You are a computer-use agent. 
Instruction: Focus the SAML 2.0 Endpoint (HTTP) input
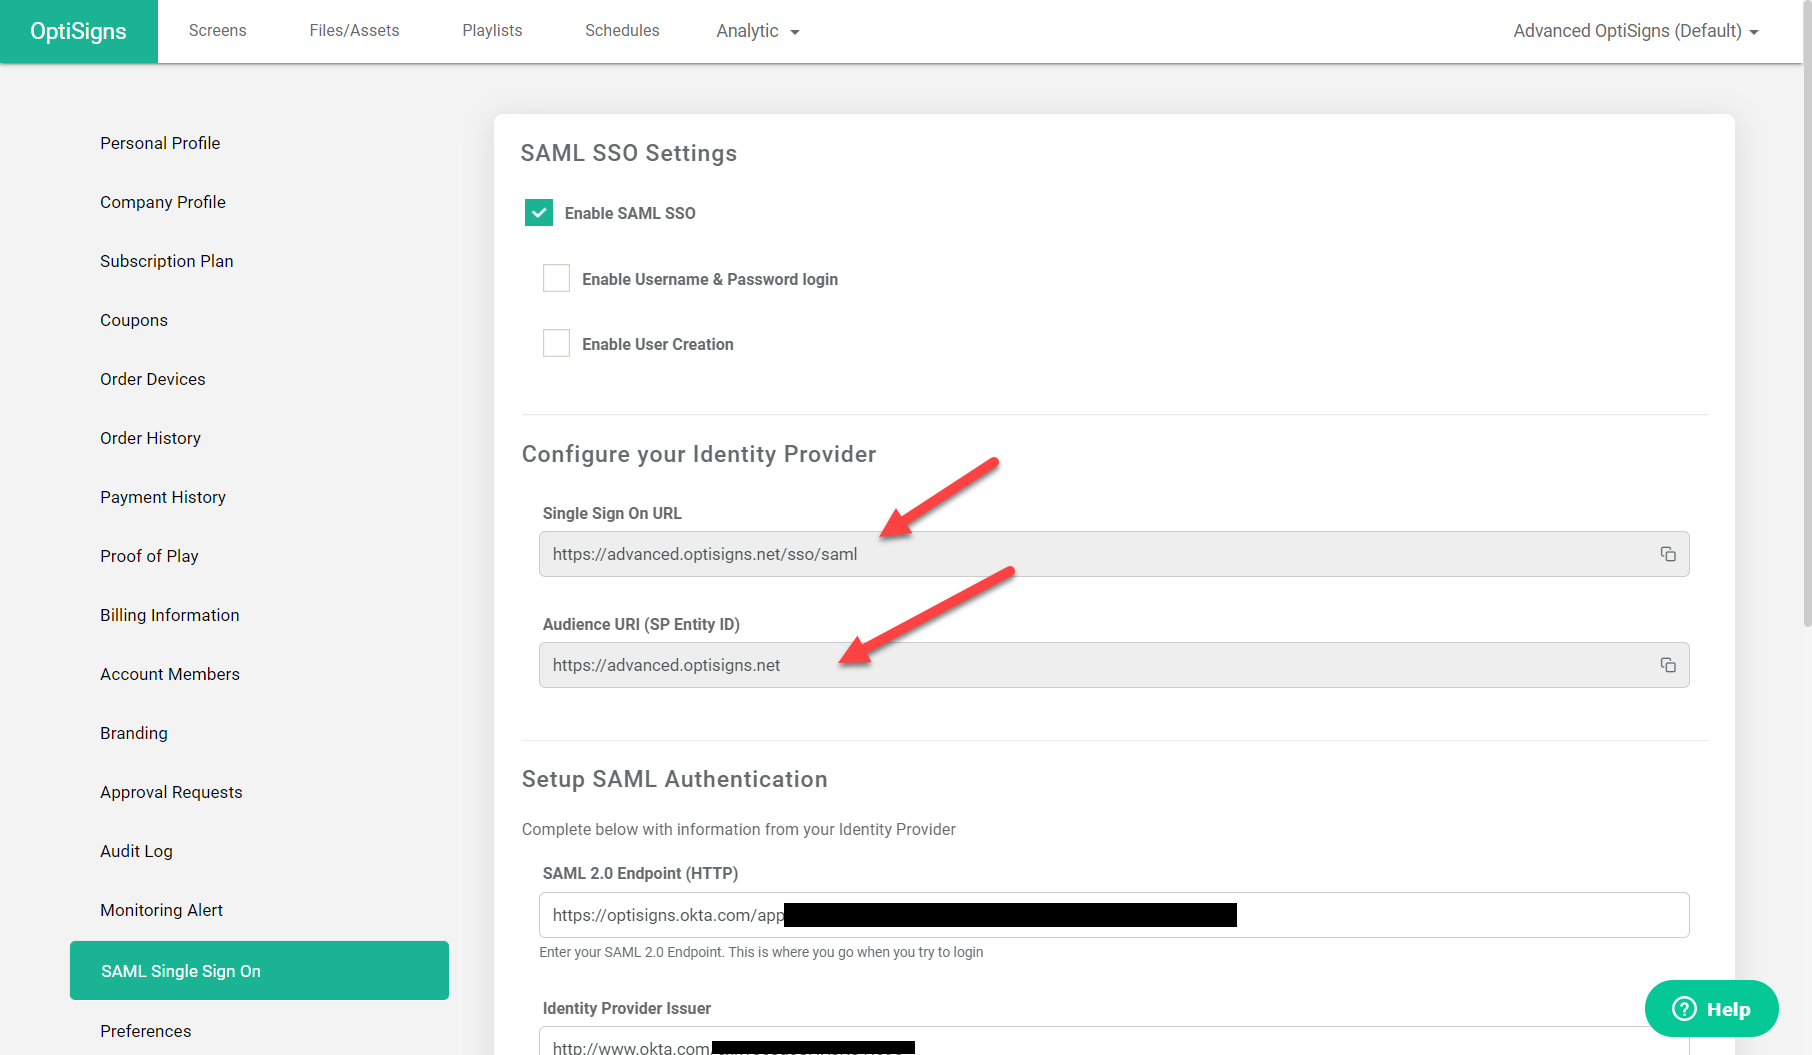click(1114, 915)
